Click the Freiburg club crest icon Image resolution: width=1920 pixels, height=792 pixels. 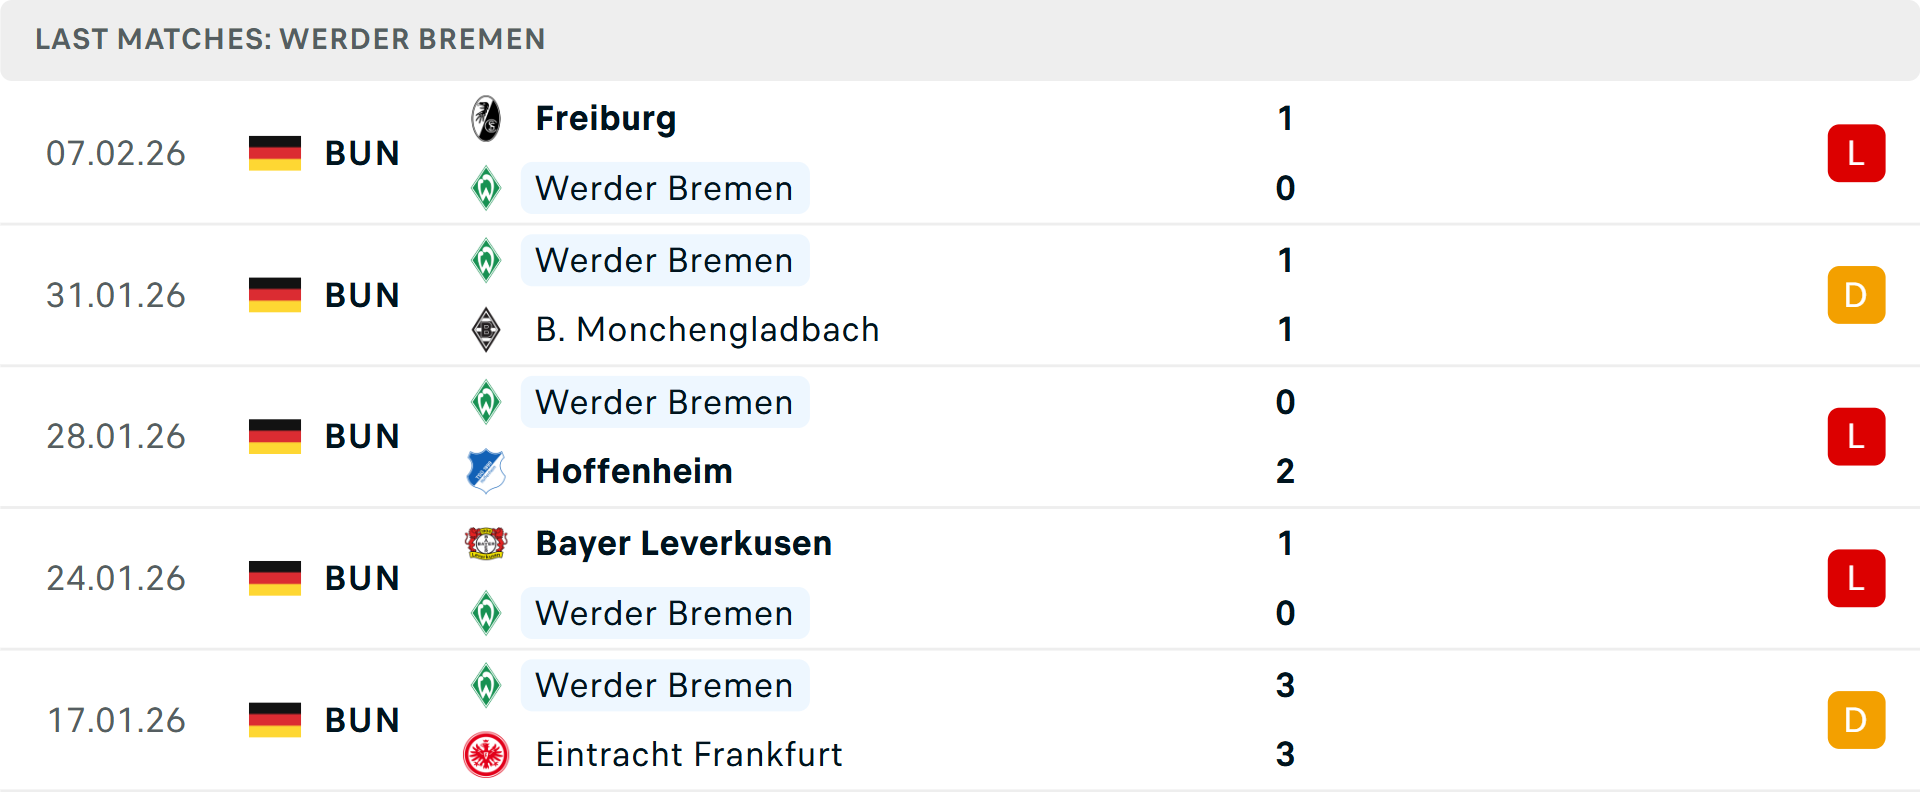pyautogui.click(x=487, y=117)
